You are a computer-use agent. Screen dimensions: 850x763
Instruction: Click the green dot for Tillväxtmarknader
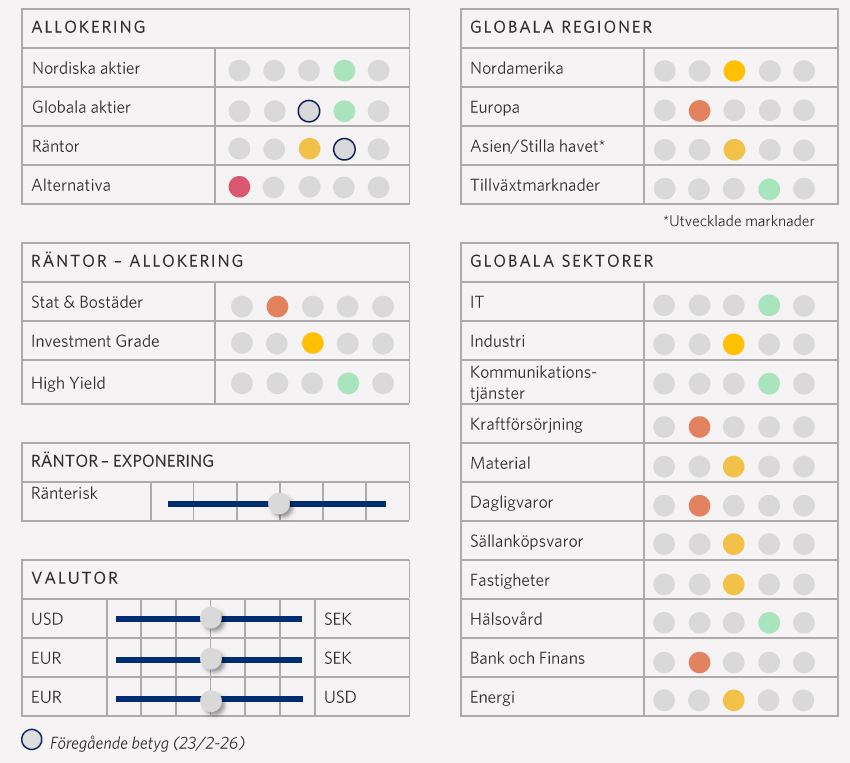click(769, 188)
